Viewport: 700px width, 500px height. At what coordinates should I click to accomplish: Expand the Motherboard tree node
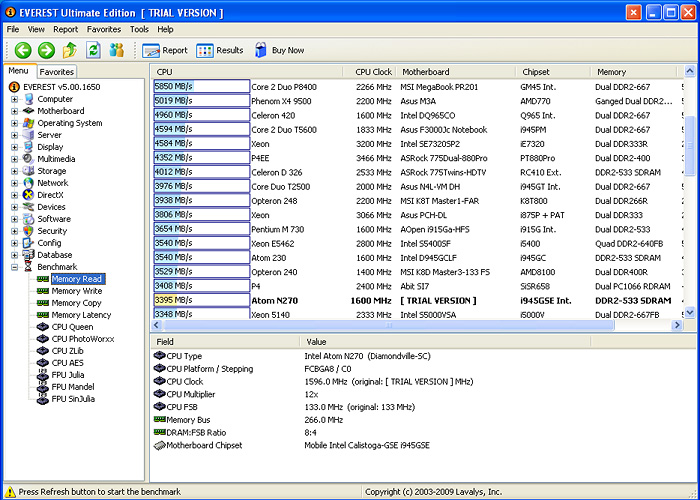pos(14,111)
